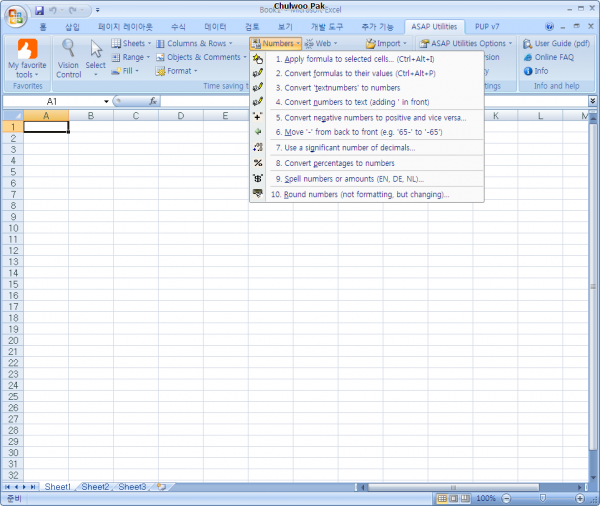
Task: Open Vision Control magnifier tool
Action: [68, 49]
